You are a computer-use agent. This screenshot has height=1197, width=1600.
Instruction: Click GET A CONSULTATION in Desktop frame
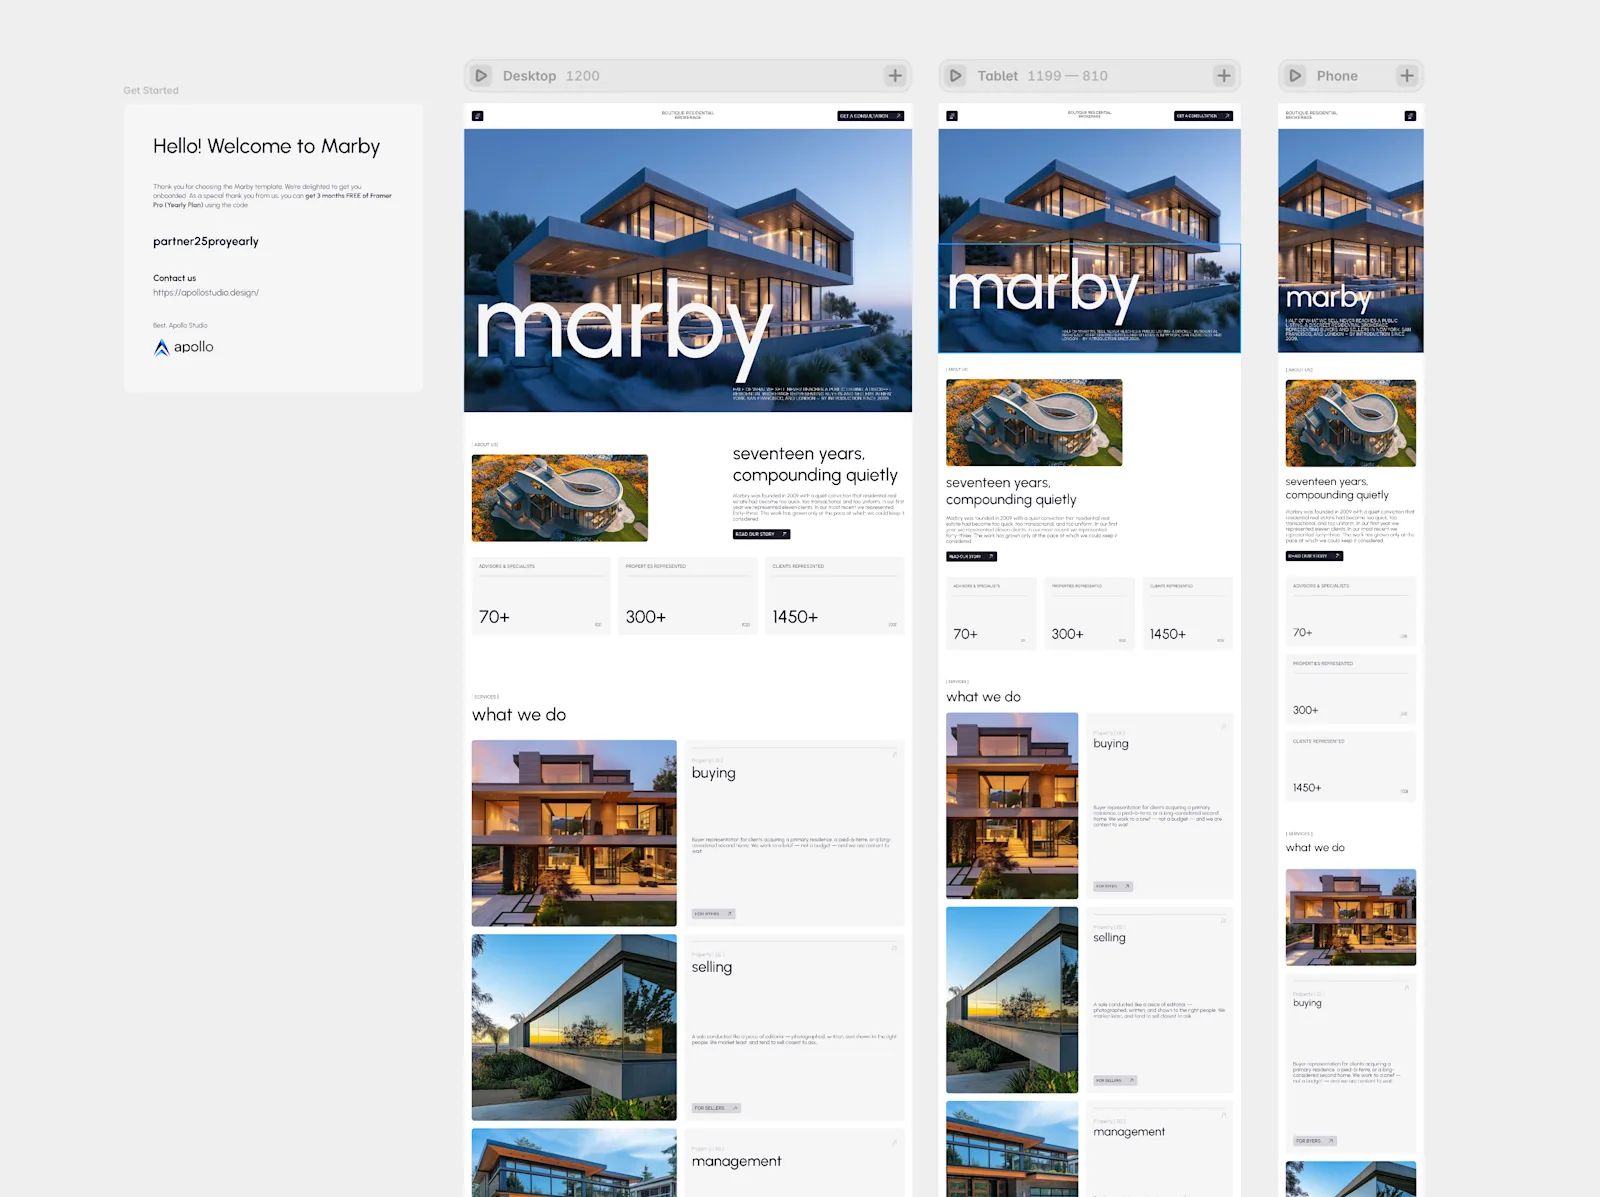click(870, 116)
